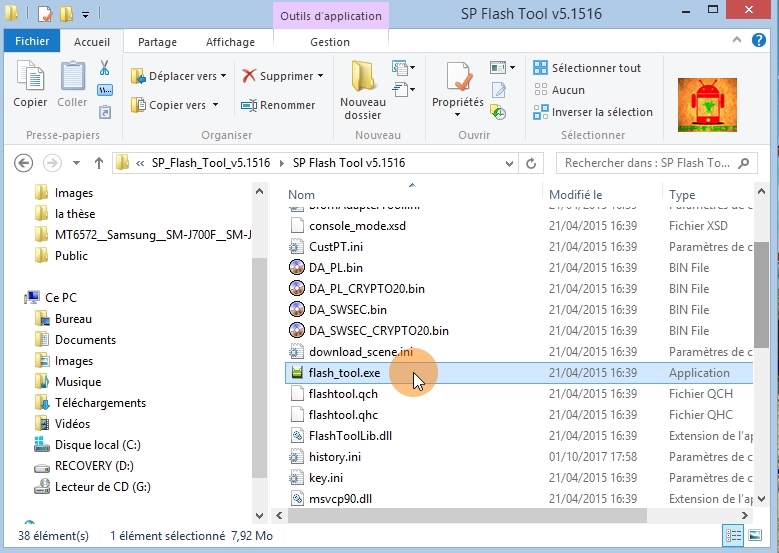Click the Rechercher search field
This screenshot has height=553, width=779.
tap(656, 163)
